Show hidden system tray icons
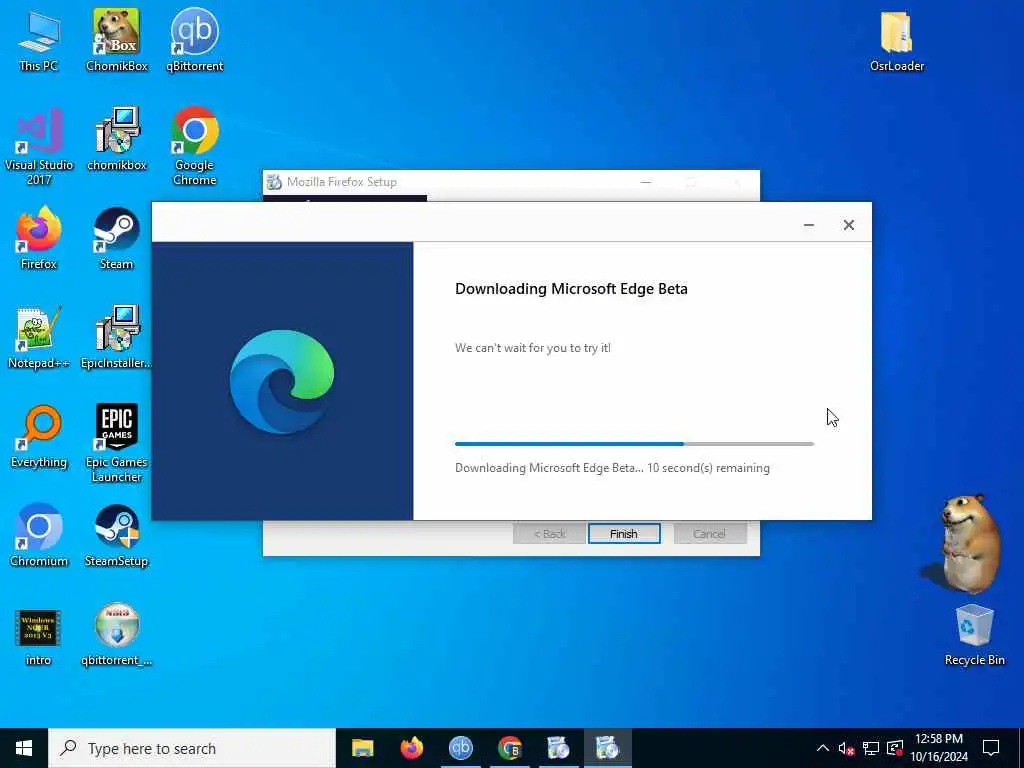Screen dimensions: 1024x768 click(823, 748)
